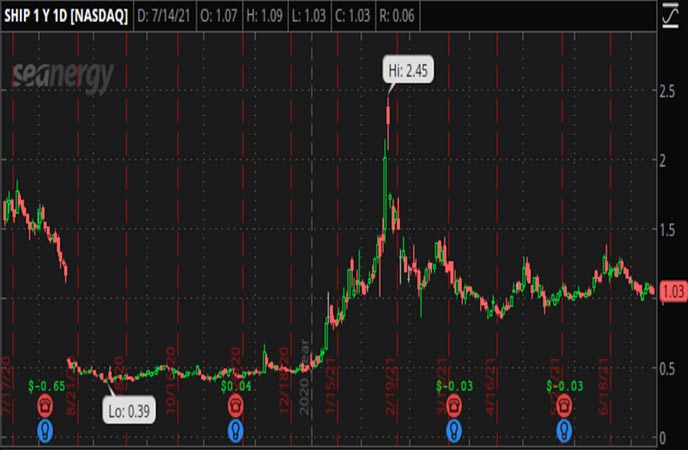Click the '$0.04' earnings value
Viewport: 688px width, 450px height.
point(236,386)
